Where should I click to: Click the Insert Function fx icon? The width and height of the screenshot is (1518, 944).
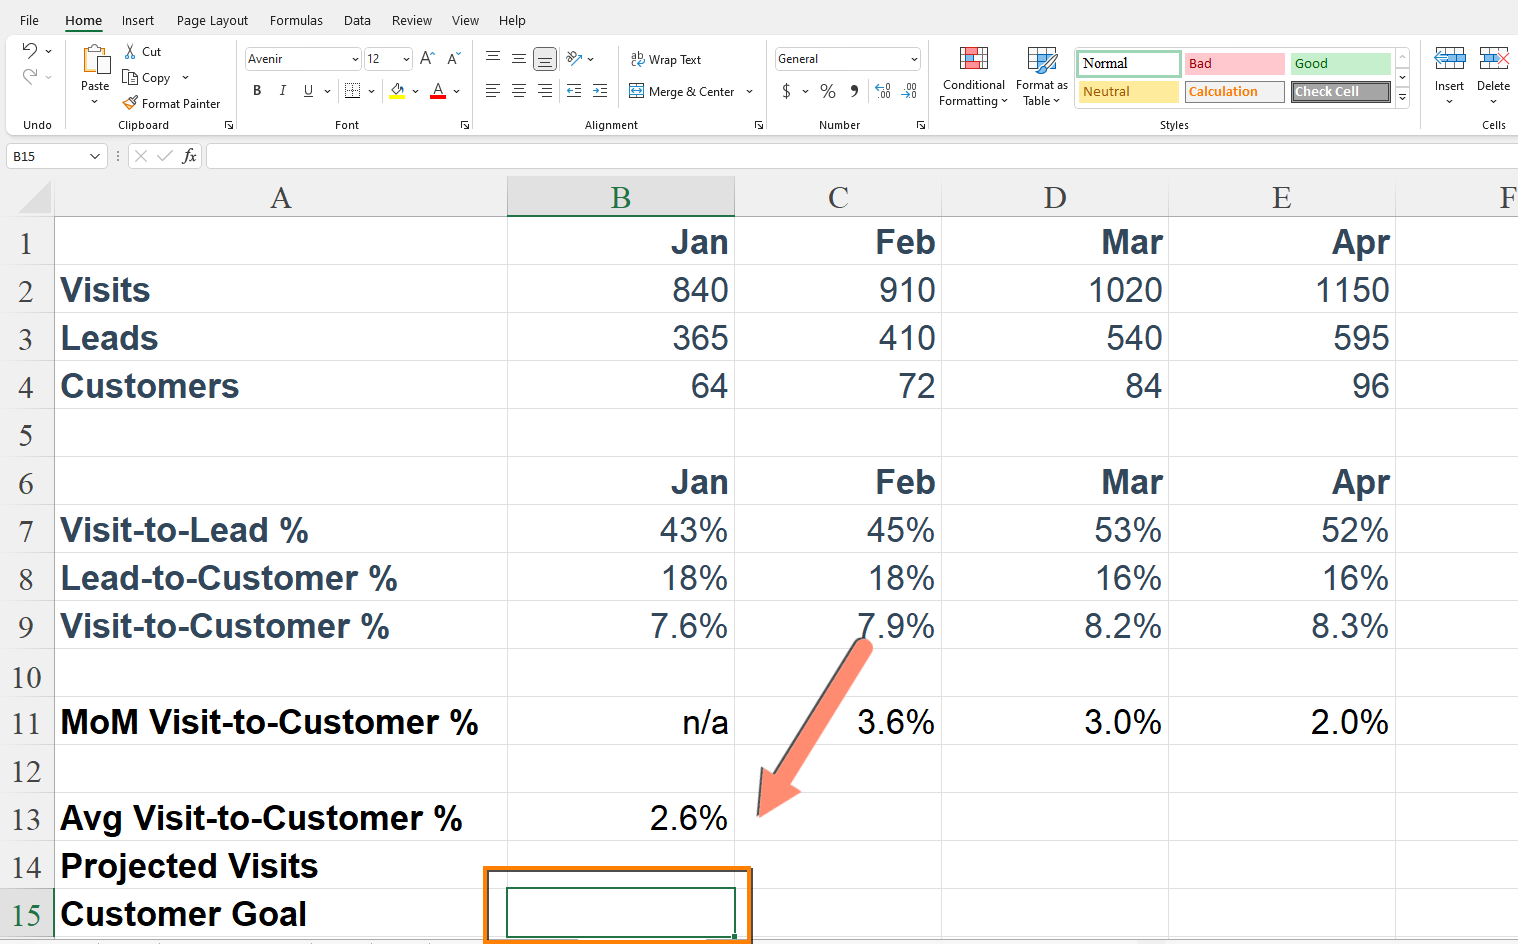pyautogui.click(x=189, y=156)
